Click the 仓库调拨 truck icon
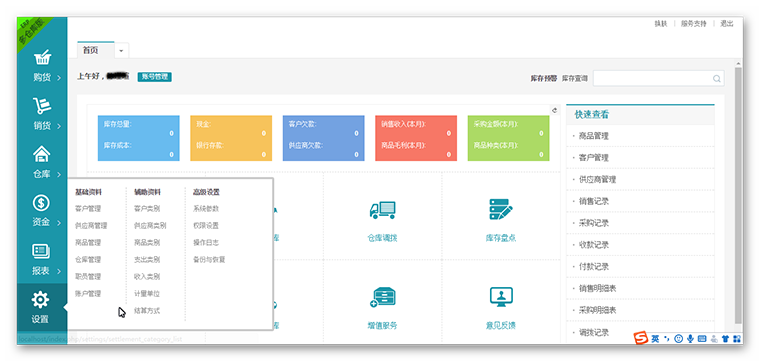The image size is (760, 361). pyautogui.click(x=382, y=210)
